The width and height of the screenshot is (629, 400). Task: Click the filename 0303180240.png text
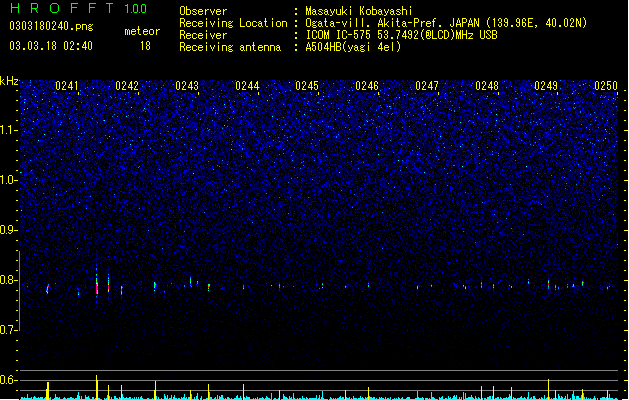pos(51,26)
